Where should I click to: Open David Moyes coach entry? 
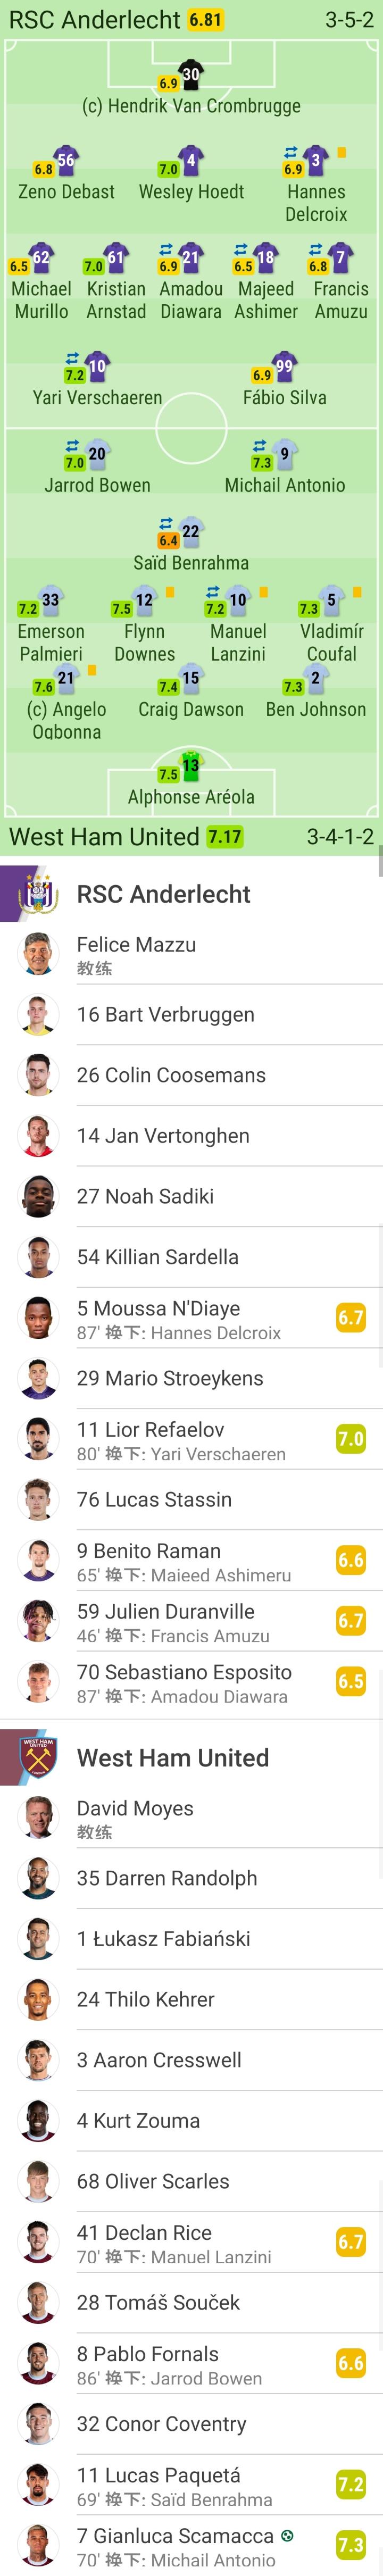tap(135, 1818)
